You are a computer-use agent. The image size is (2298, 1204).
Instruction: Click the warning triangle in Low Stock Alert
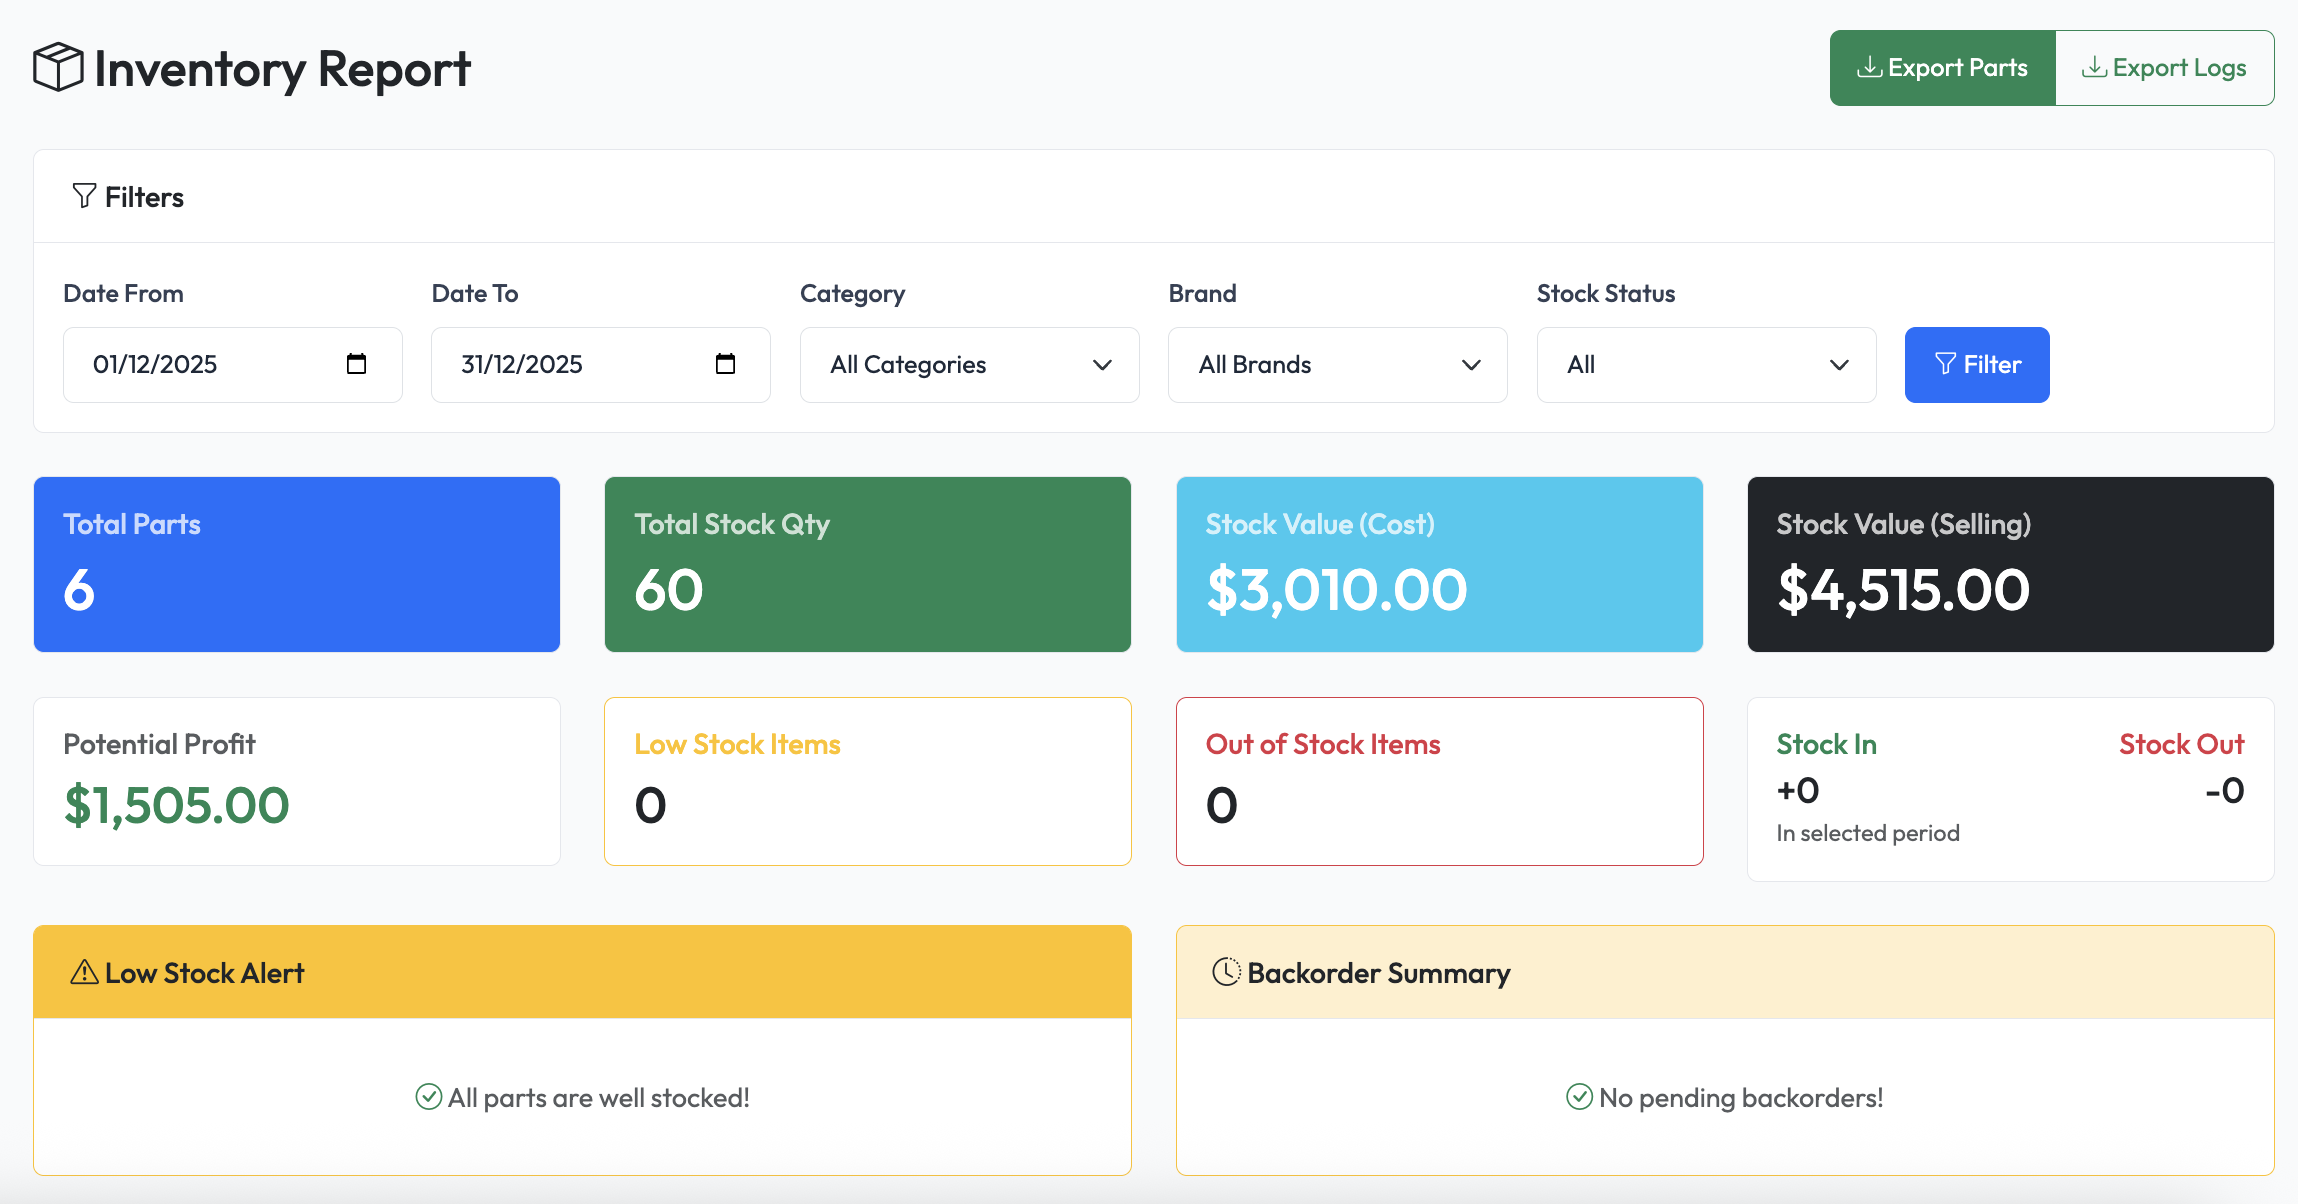[84, 972]
